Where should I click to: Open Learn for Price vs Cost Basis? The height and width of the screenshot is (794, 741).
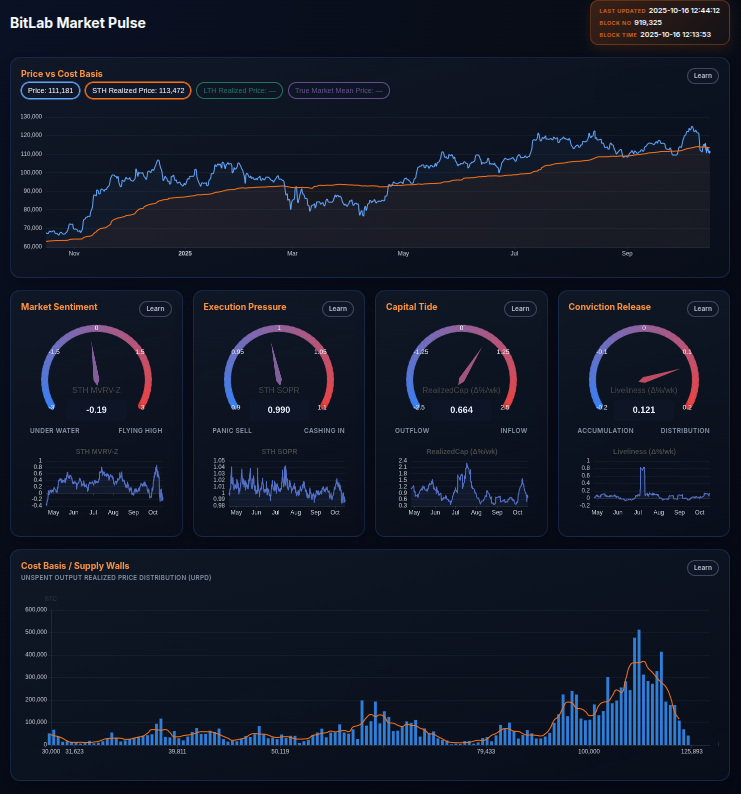703,76
